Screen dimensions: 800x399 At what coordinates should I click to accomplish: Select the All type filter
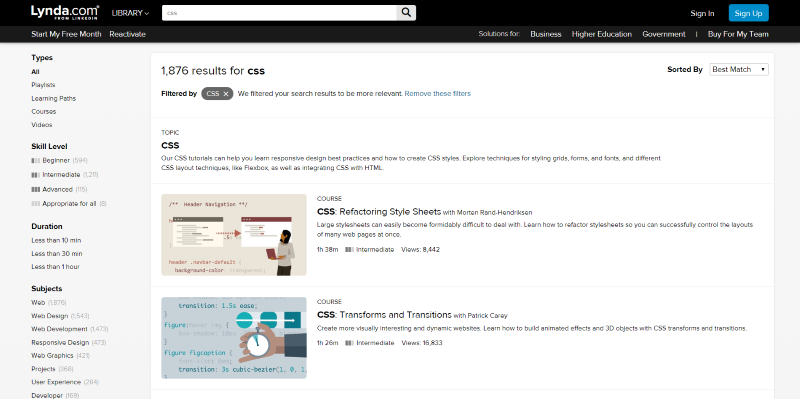pyautogui.click(x=35, y=72)
